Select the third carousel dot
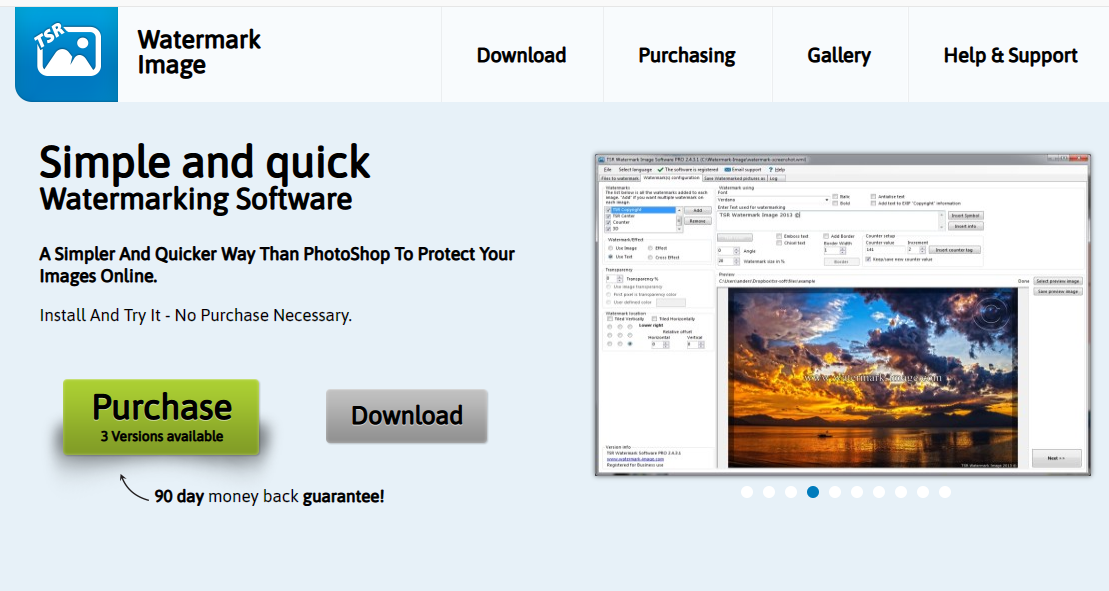This screenshot has height=591, width=1109. point(791,492)
